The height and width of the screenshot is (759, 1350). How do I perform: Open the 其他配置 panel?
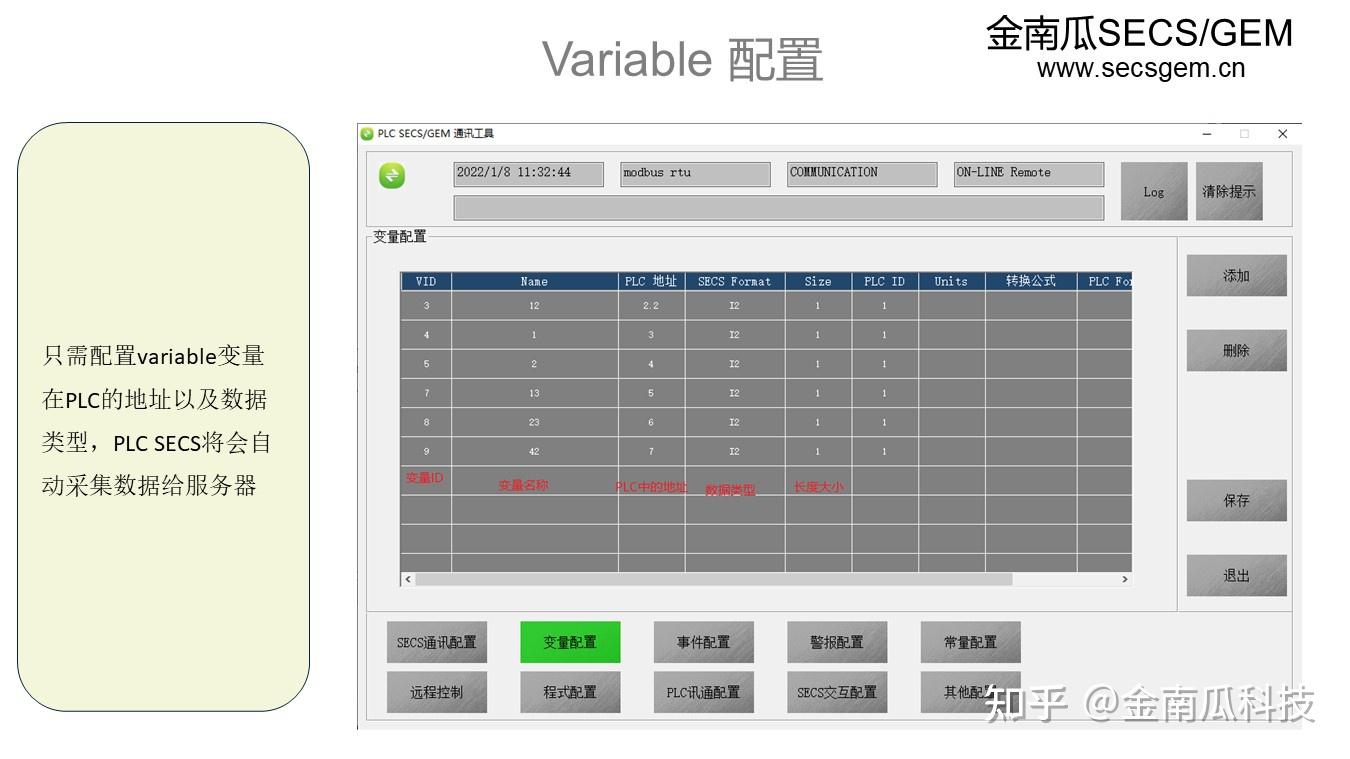[x=969, y=691]
